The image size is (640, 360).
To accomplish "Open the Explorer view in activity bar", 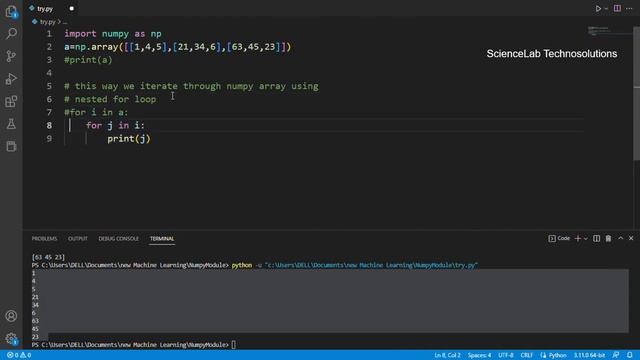I will (11, 11).
